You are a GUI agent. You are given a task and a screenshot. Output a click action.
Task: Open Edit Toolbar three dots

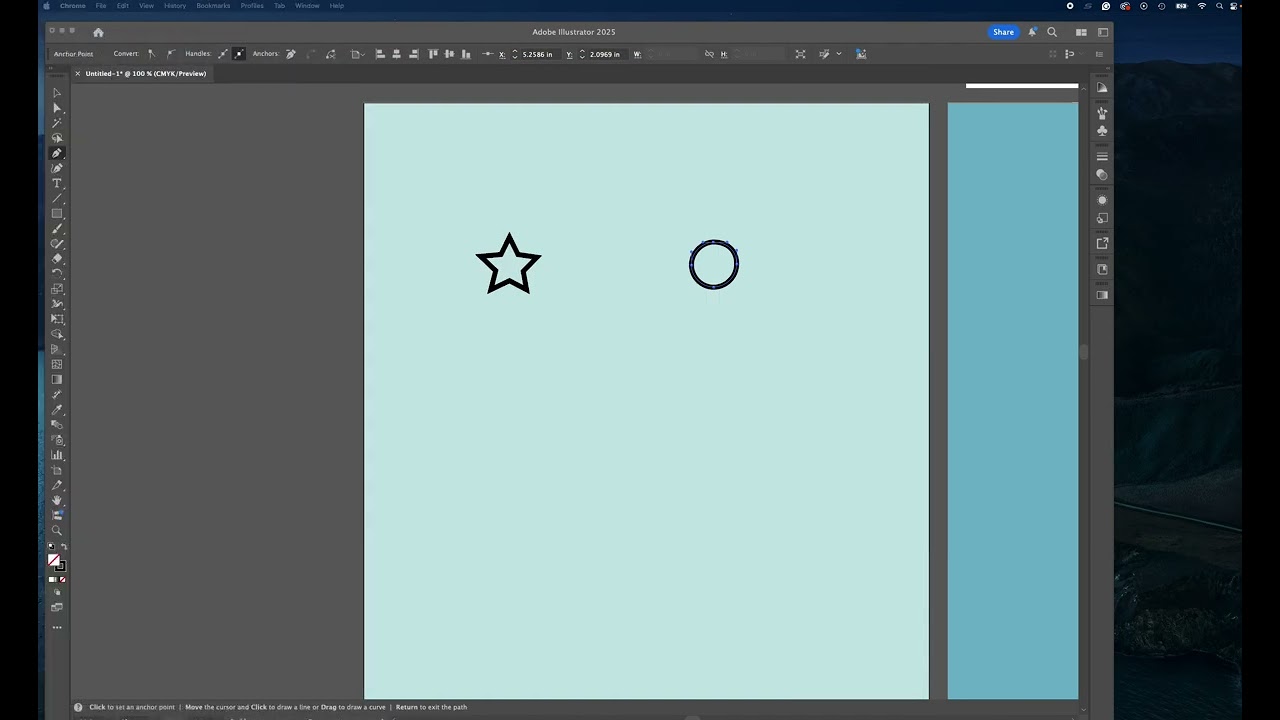click(57, 628)
